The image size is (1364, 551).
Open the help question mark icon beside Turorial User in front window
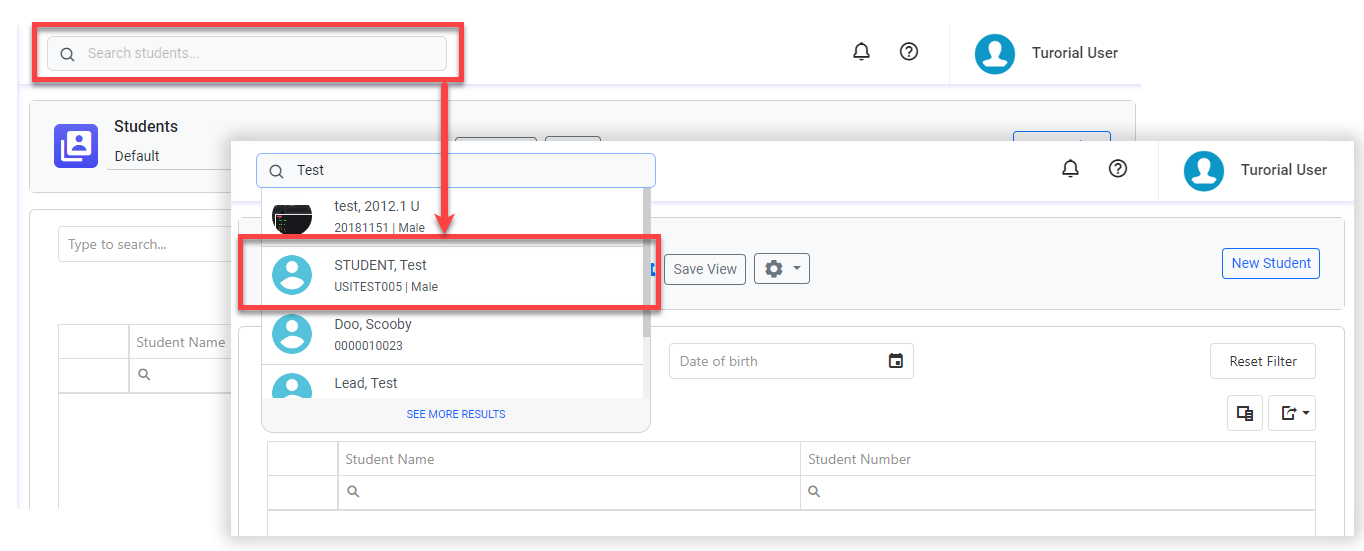pyautogui.click(x=1118, y=169)
